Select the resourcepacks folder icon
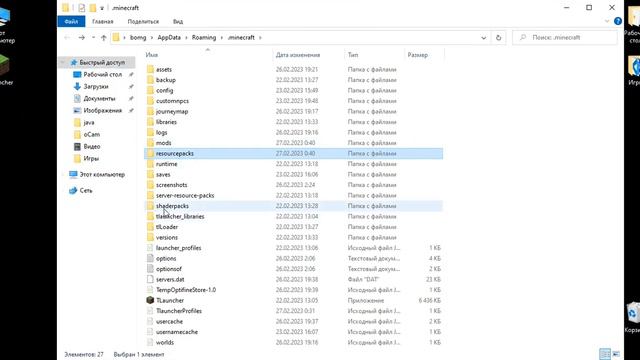640x360 pixels. 150,153
